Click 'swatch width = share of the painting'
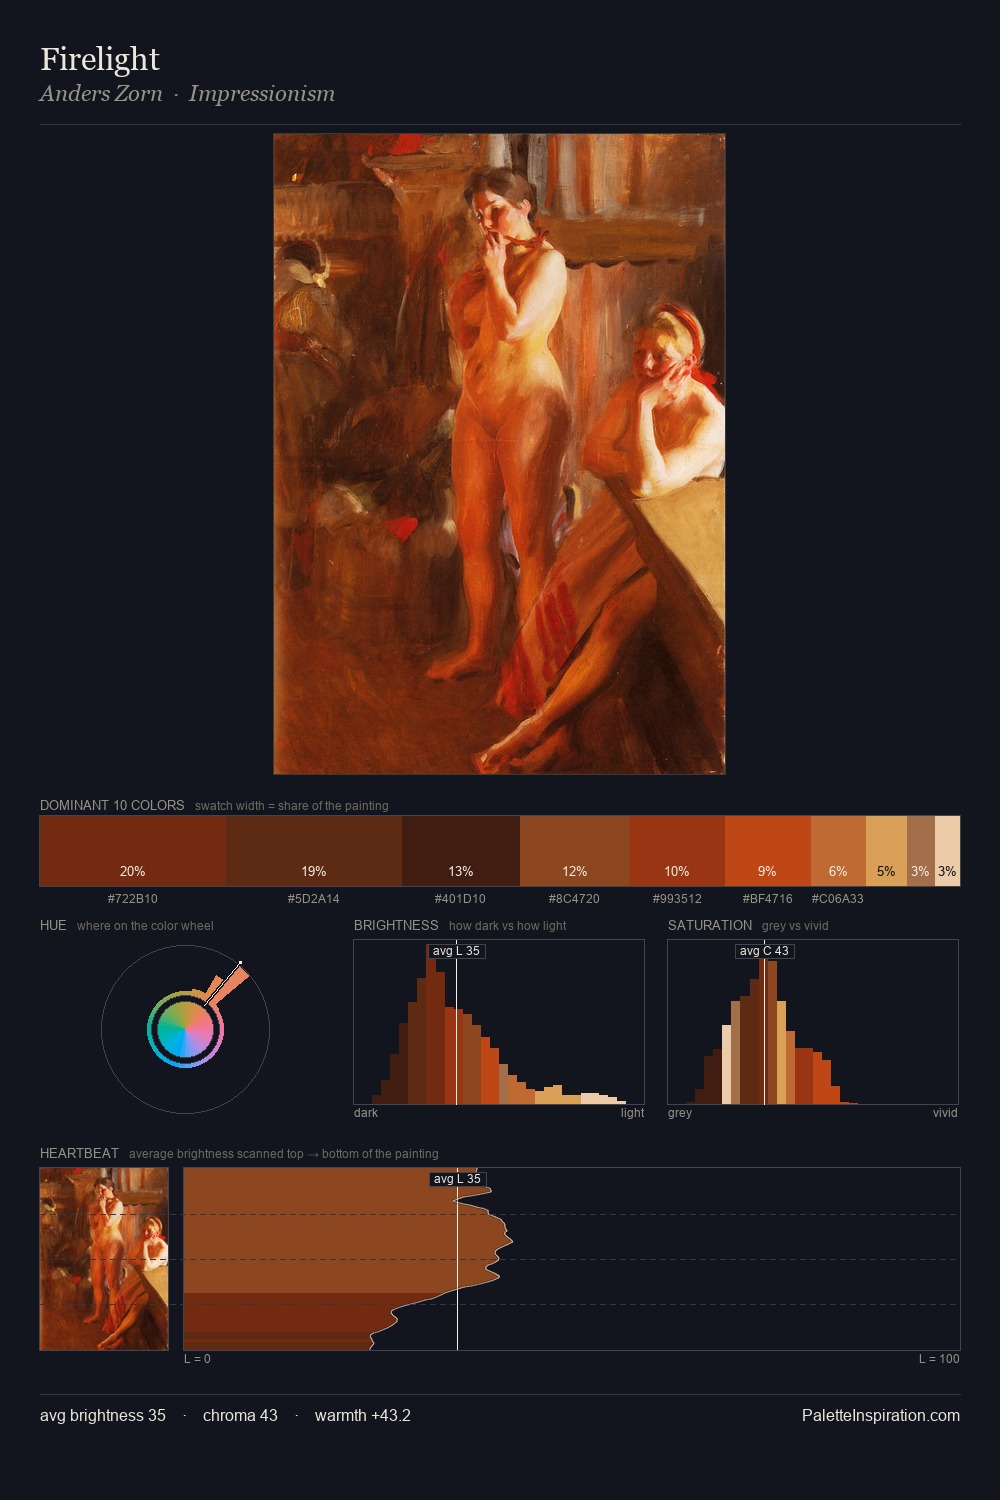Viewport: 1000px width, 1500px height. click(x=292, y=806)
